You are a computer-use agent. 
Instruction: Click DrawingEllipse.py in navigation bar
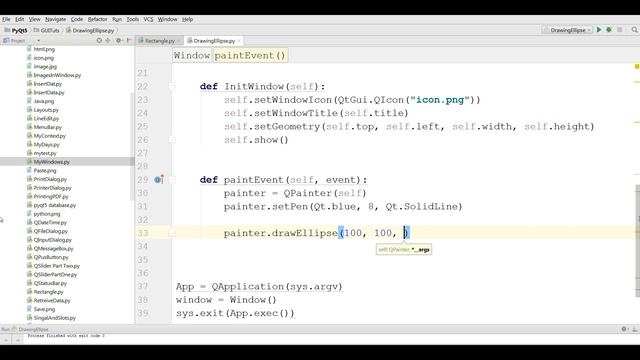click(x=90, y=30)
